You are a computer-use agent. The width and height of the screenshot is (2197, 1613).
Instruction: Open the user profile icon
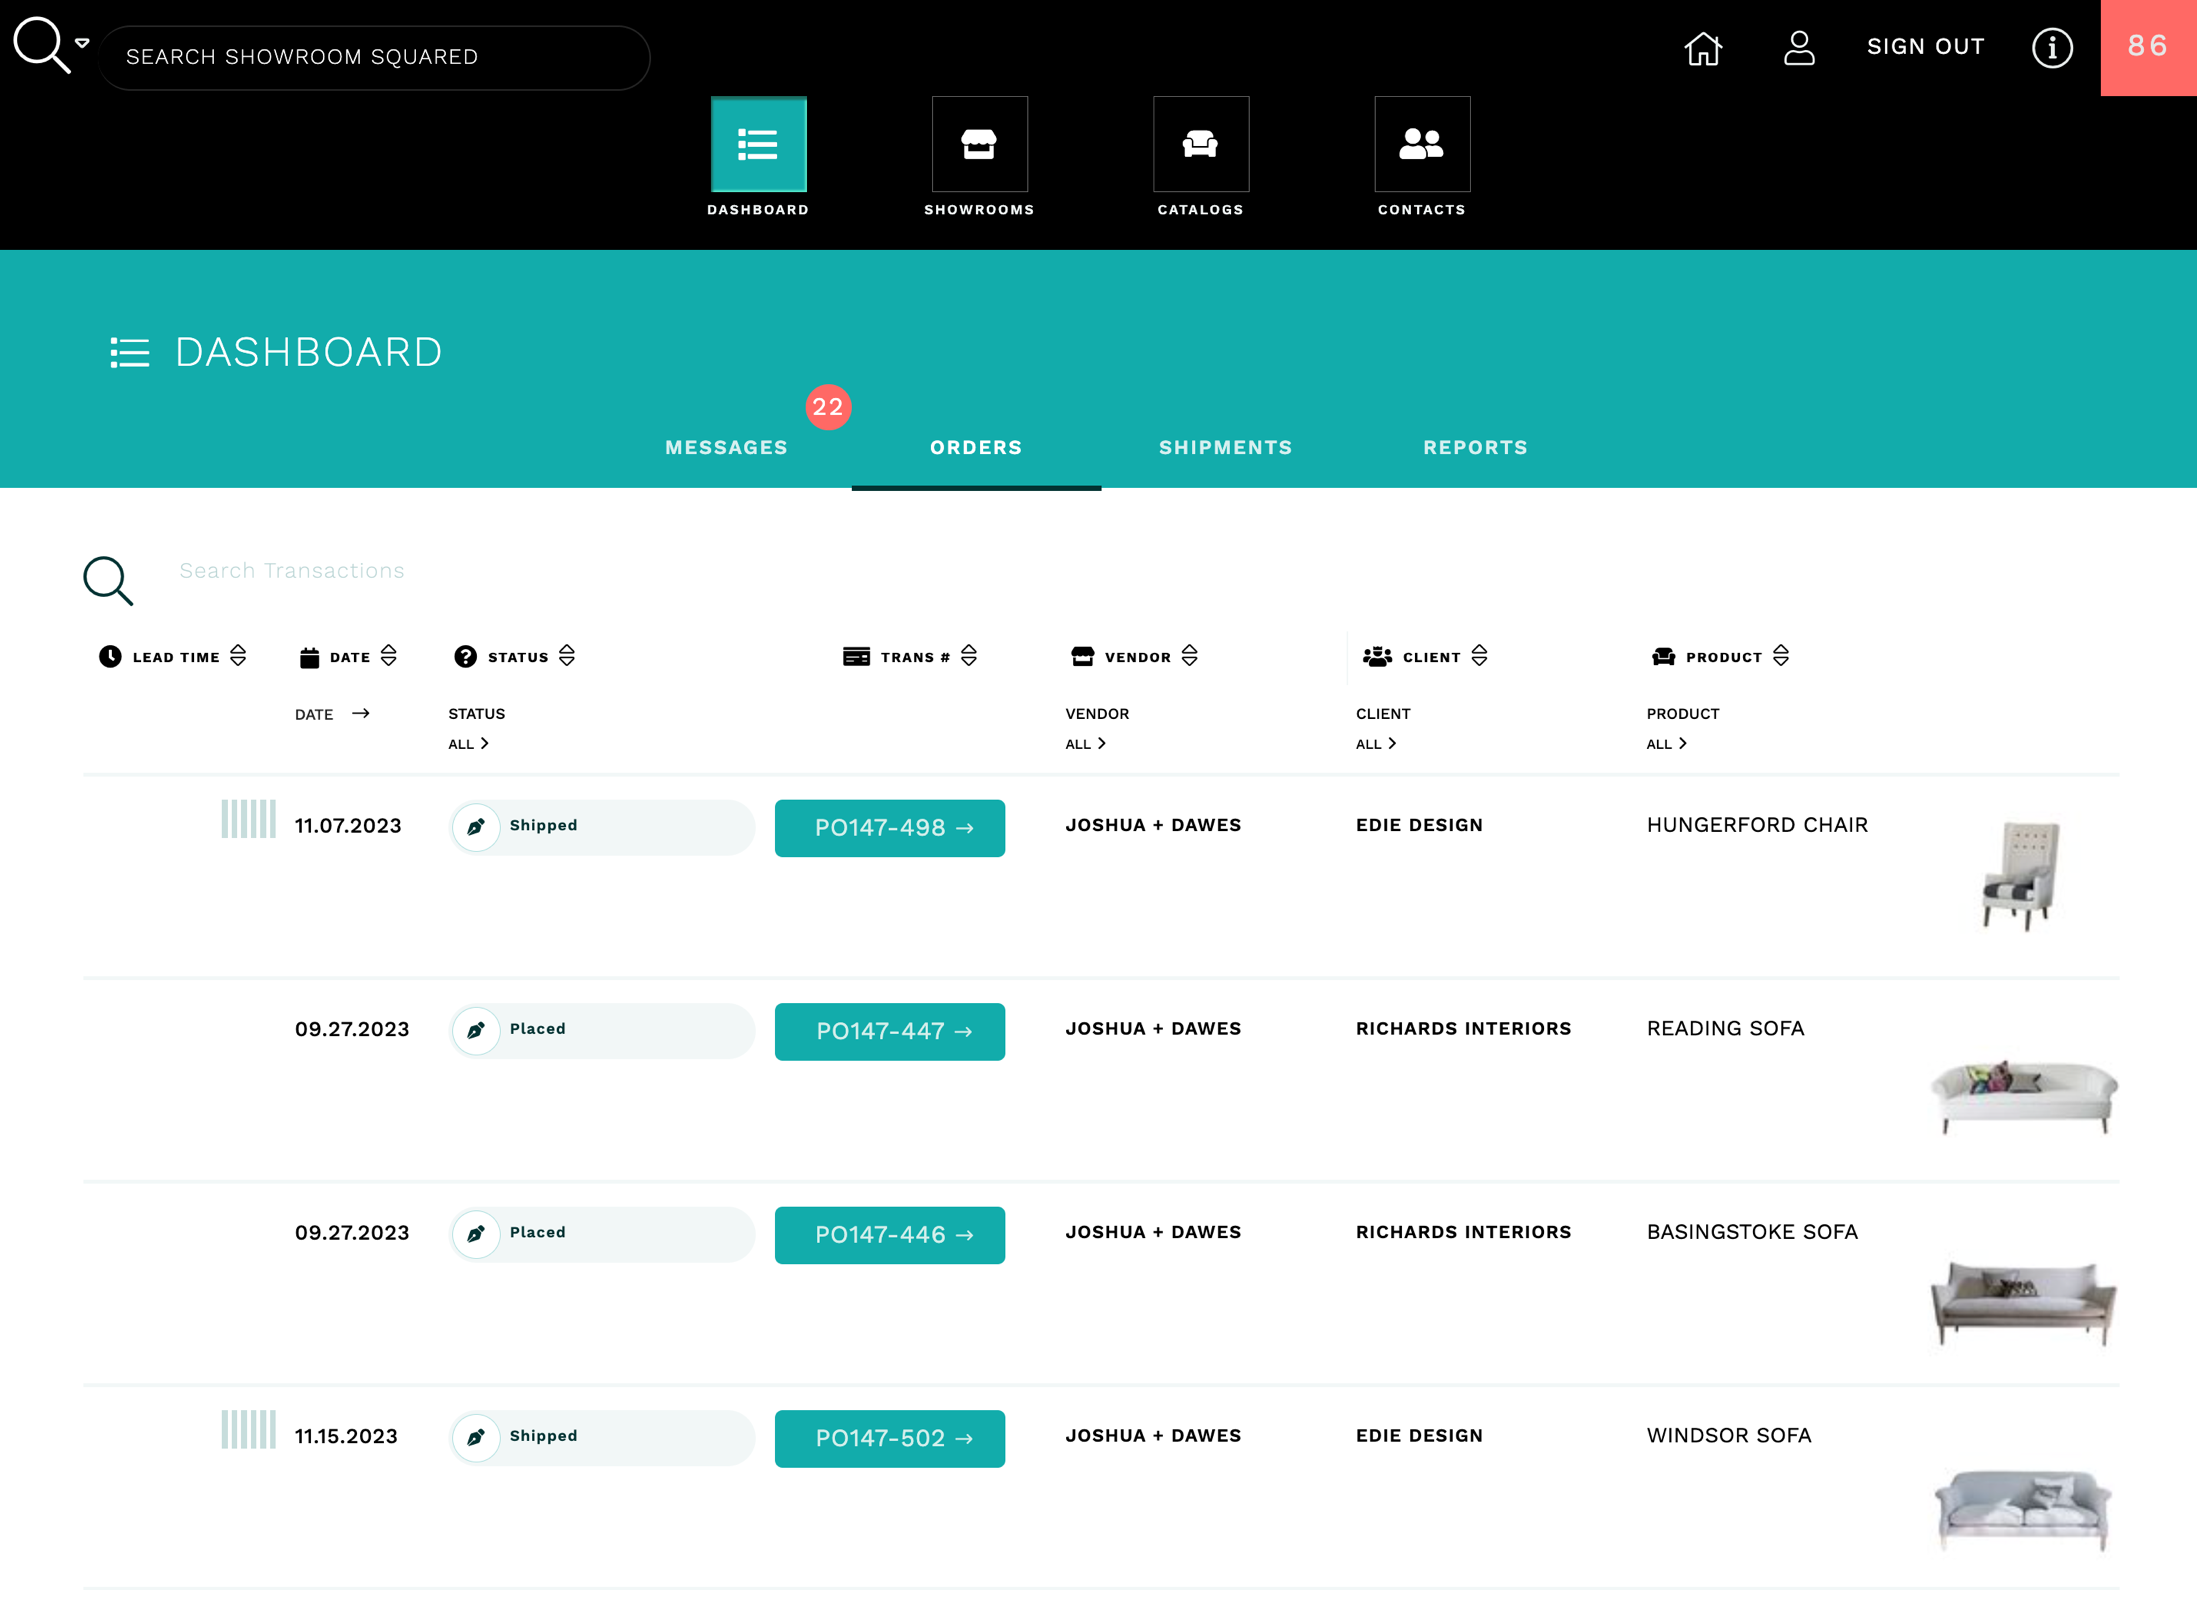point(1798,48)
